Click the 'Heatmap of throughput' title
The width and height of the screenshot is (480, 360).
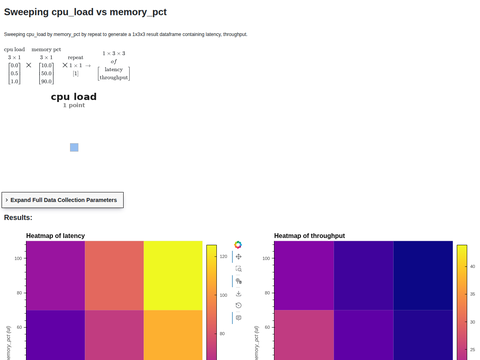click(x=309, y=236)
